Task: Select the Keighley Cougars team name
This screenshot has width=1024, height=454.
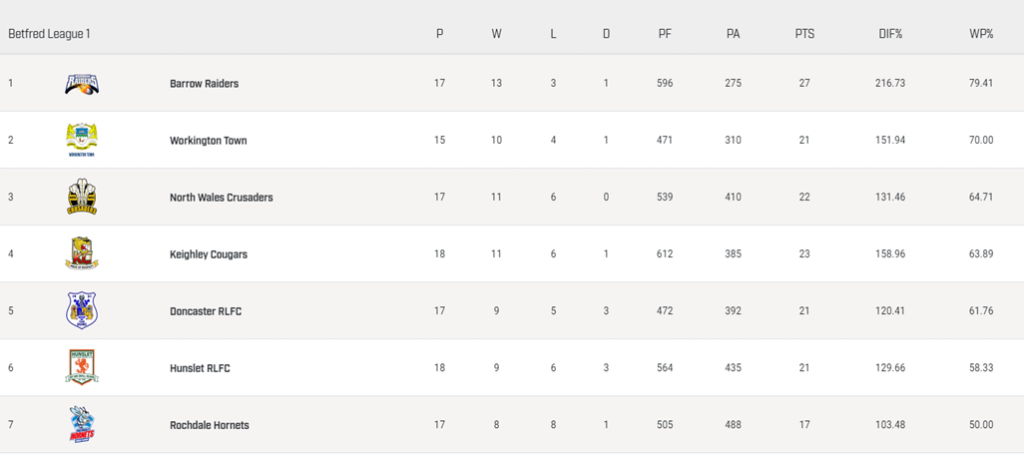Action: point(208,254)
